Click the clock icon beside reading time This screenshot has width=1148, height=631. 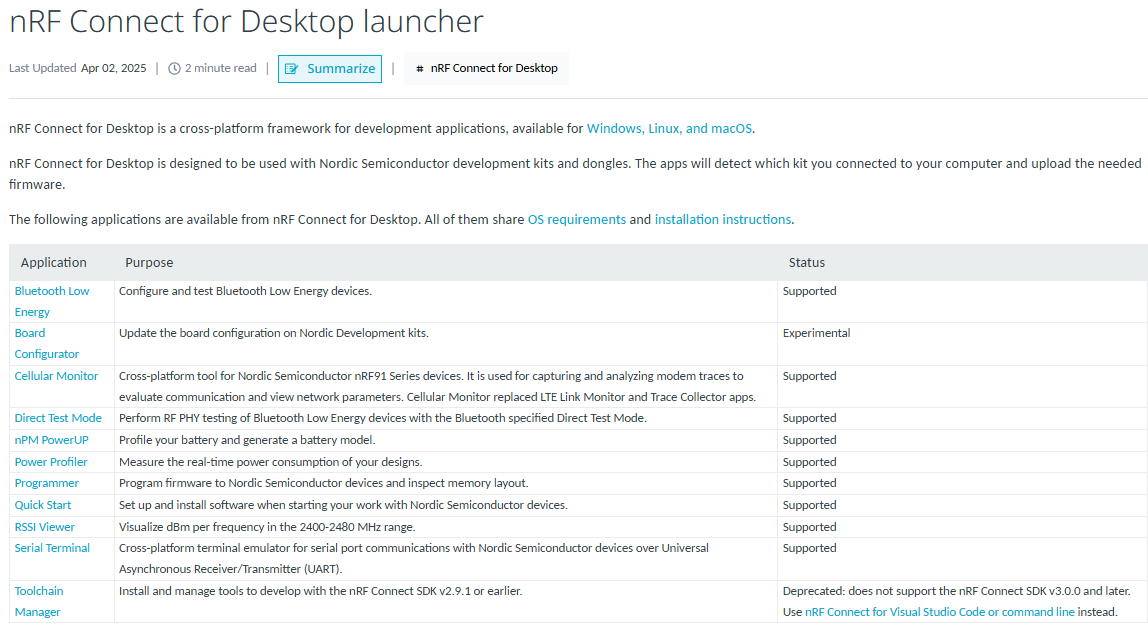174,69
